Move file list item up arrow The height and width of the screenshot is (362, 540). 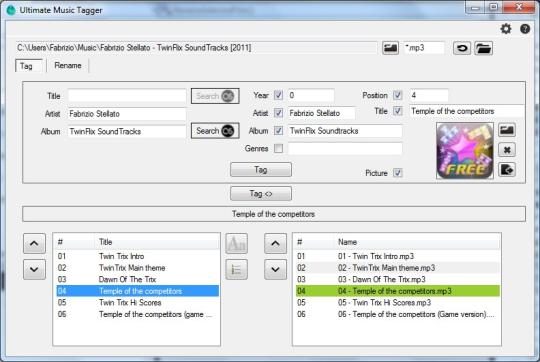point(275,244)
